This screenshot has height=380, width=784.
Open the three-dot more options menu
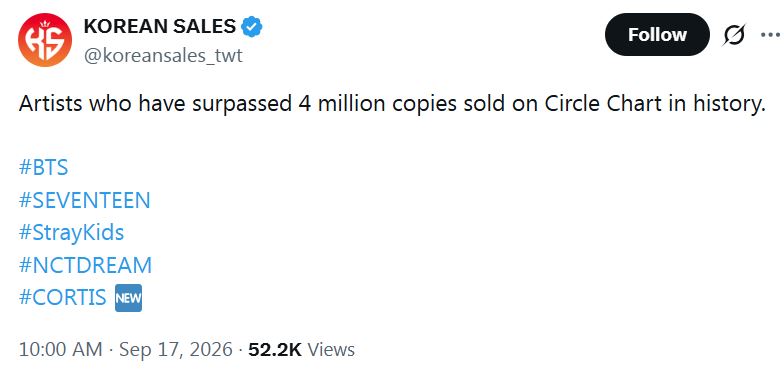click(x=770, y=34)
